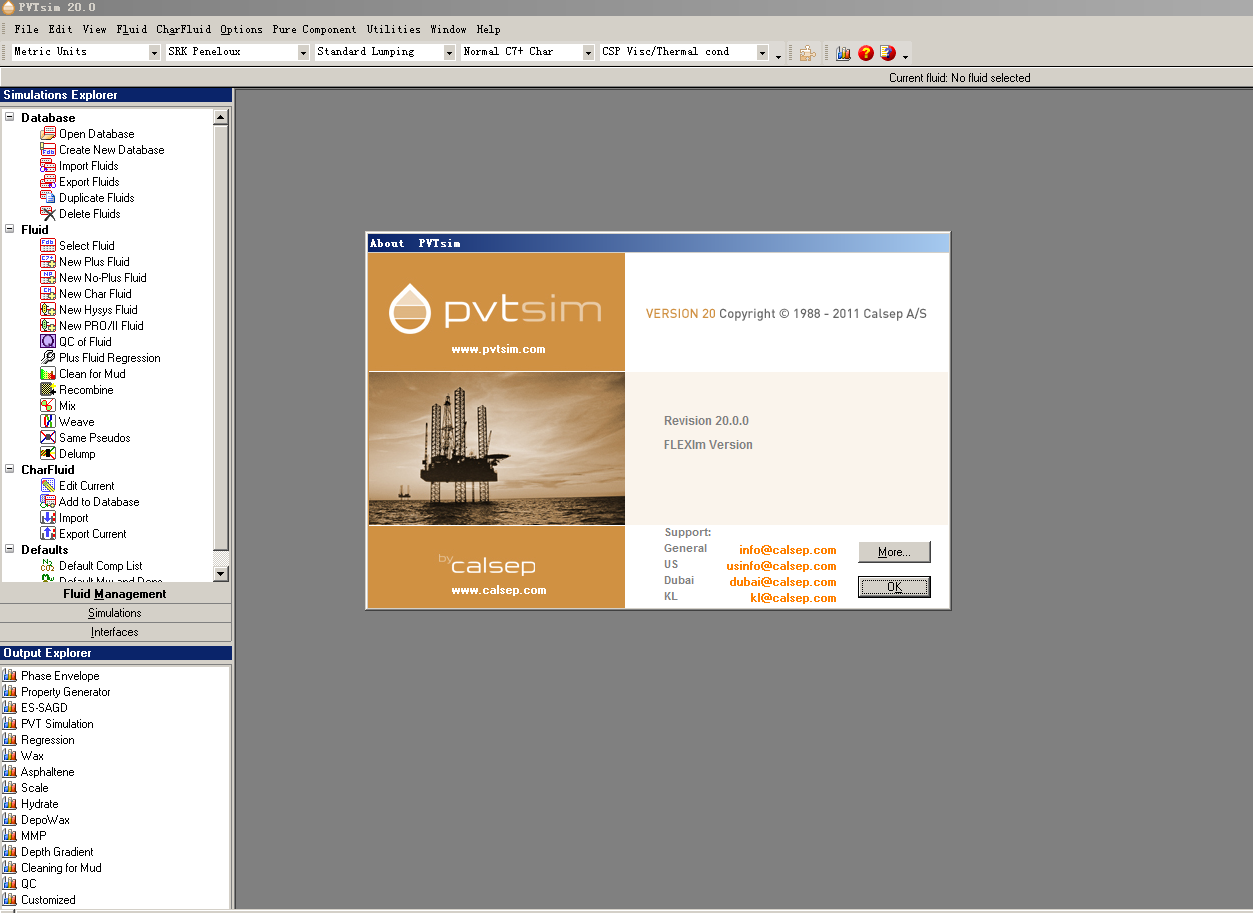
Task: Select Phase Envelope in Output Explorer
Action: pyautogui.click(x=60, y=676)
